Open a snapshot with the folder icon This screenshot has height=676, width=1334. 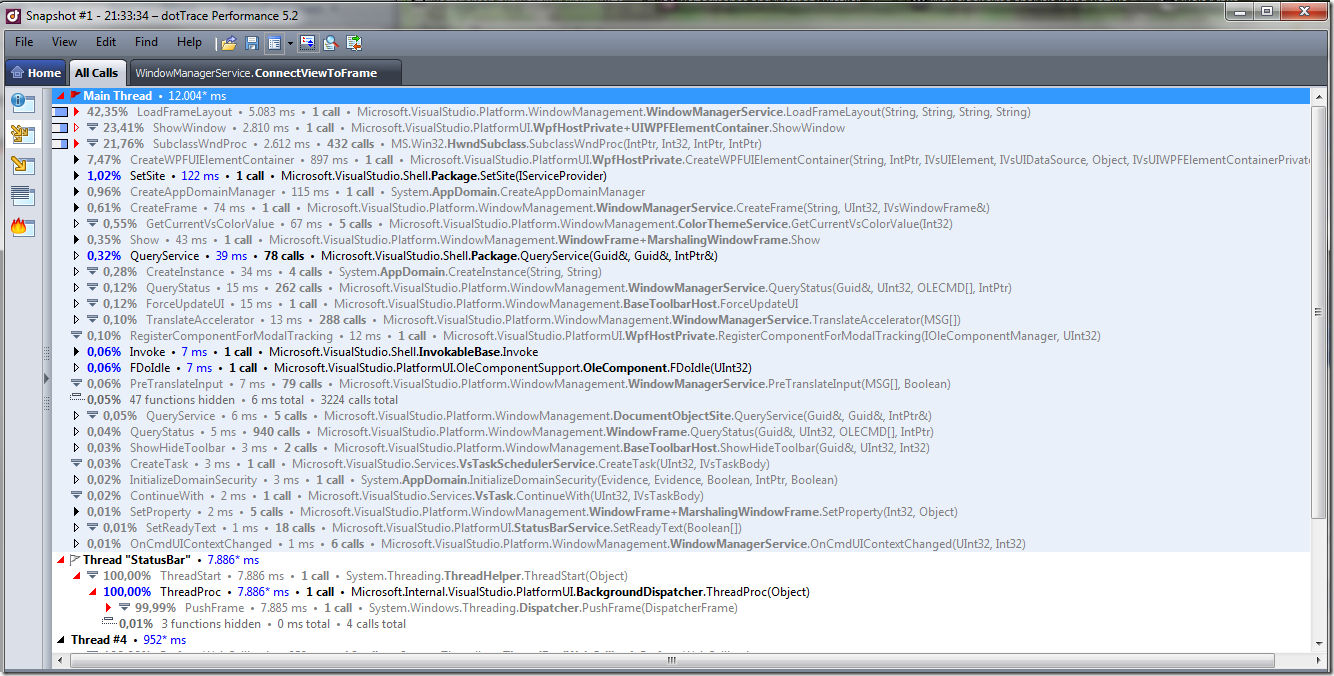(229, 43)
